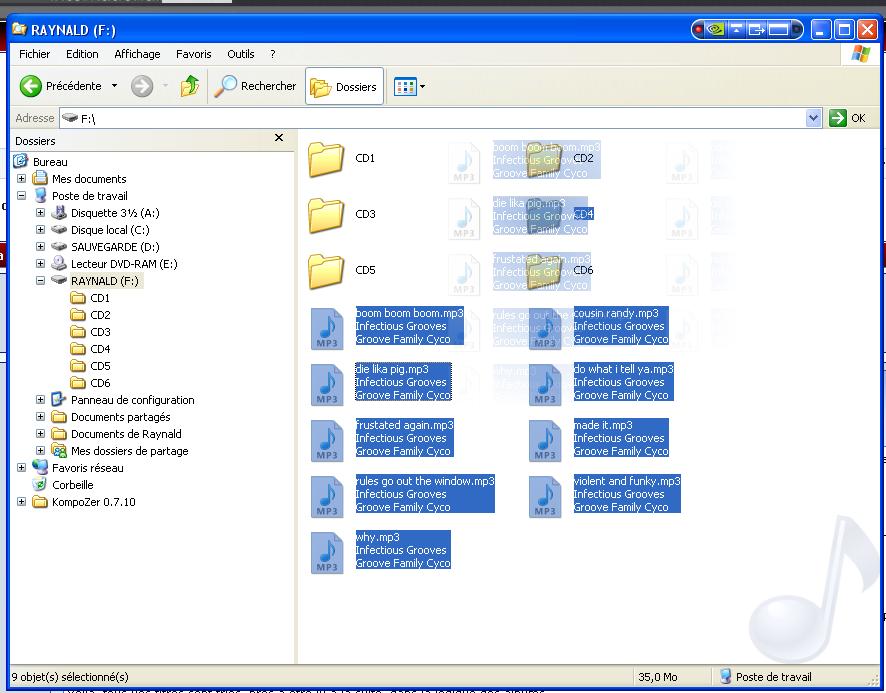The height and width of the screenshot is (693, 886).
Task: Select CD4 folder in the tree
Action: coord(100,349)
